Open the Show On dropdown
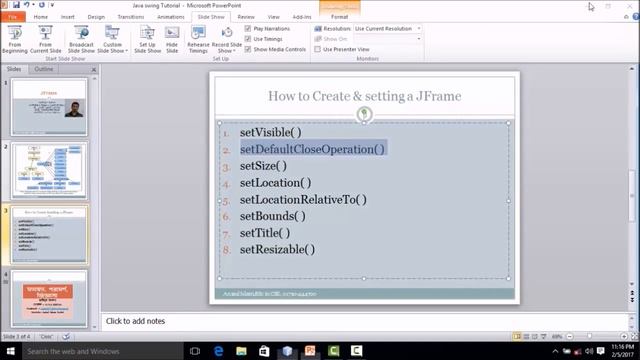640x360 pixels. pyautogui.click(x=387, y=39)
